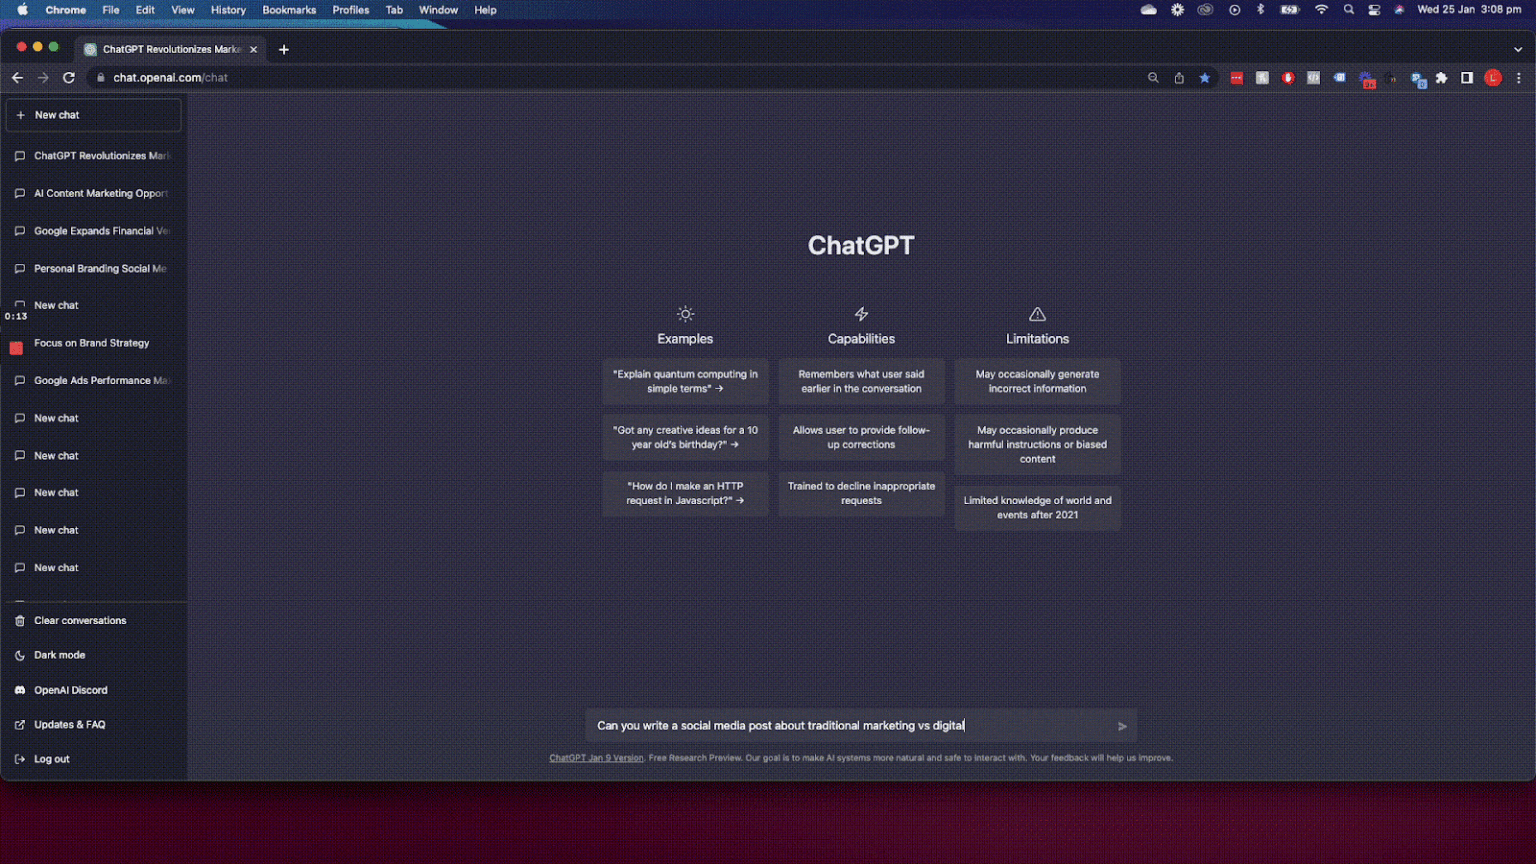1536x864 pixels.
Task: Open the ChatGPT Jan 9 Version link
Action: point(596,758)
